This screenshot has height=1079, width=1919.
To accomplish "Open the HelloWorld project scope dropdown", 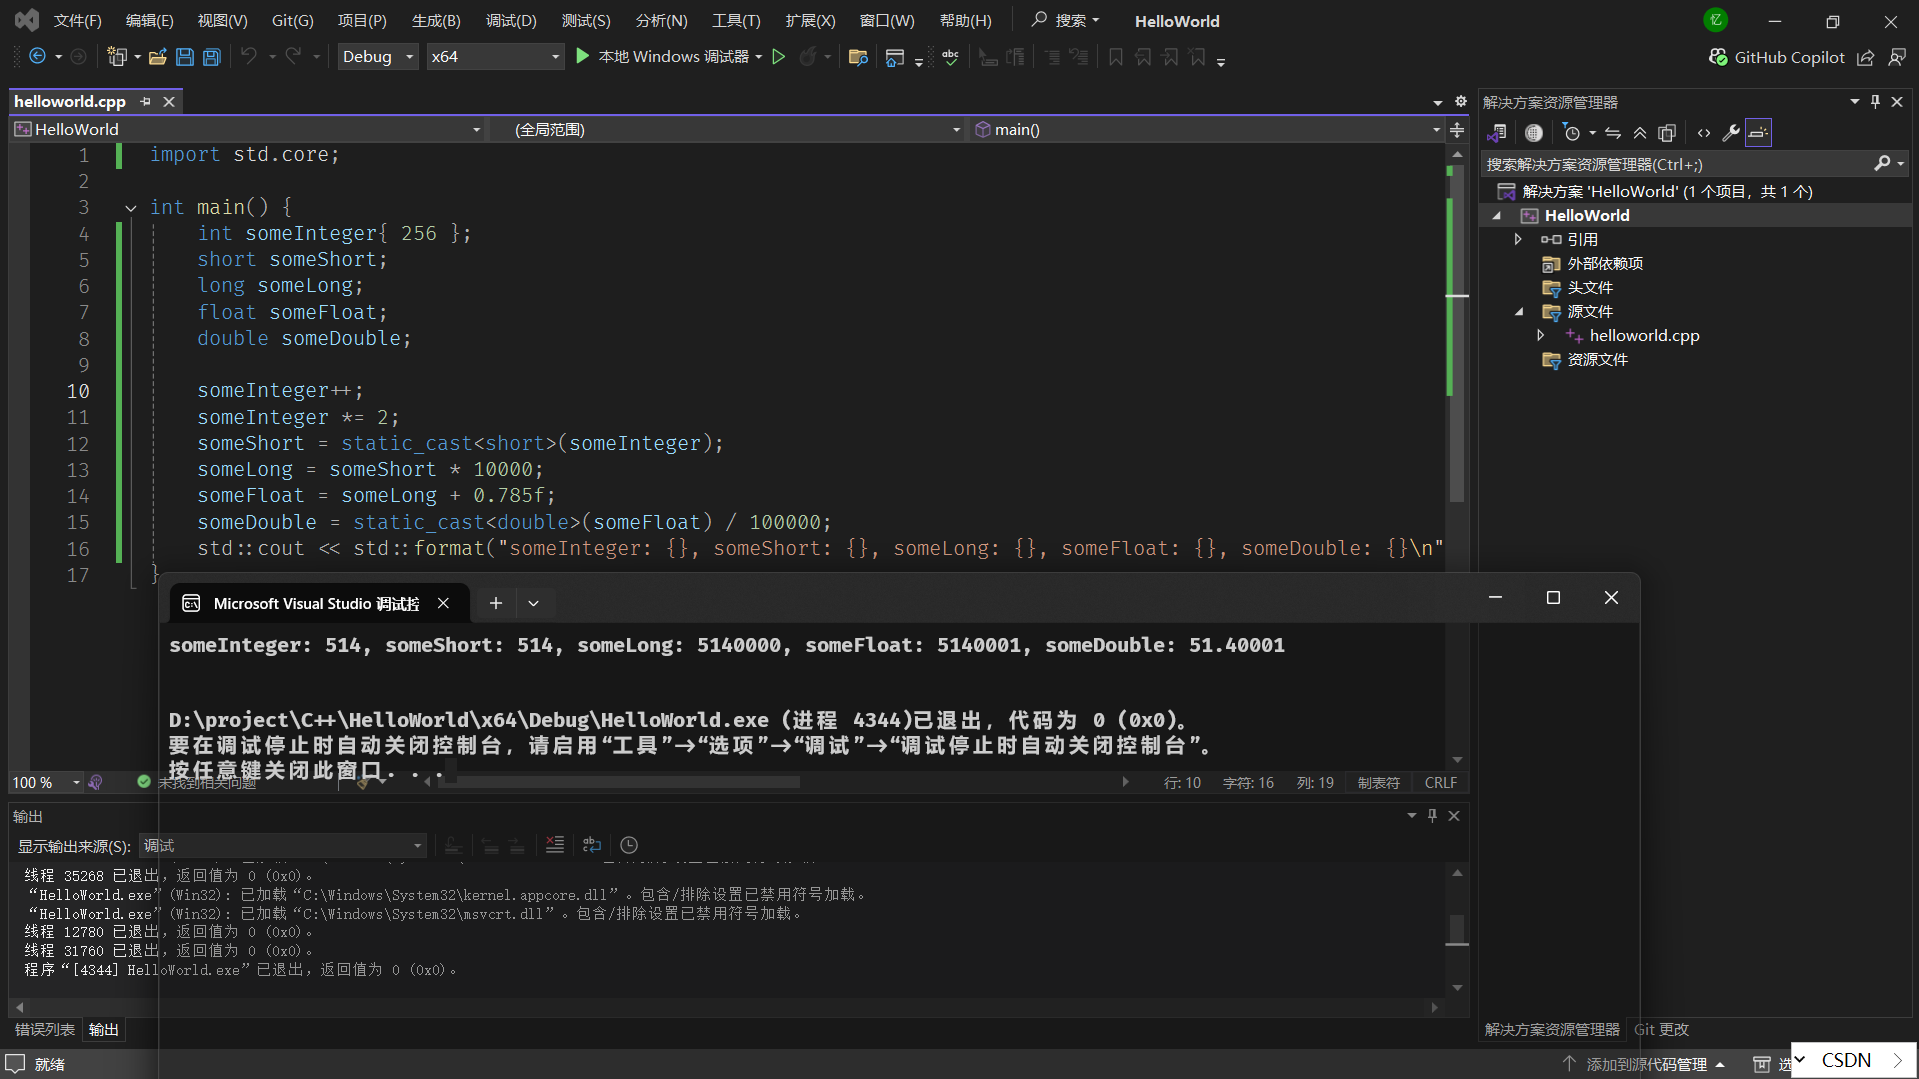I will click(248, 129).
